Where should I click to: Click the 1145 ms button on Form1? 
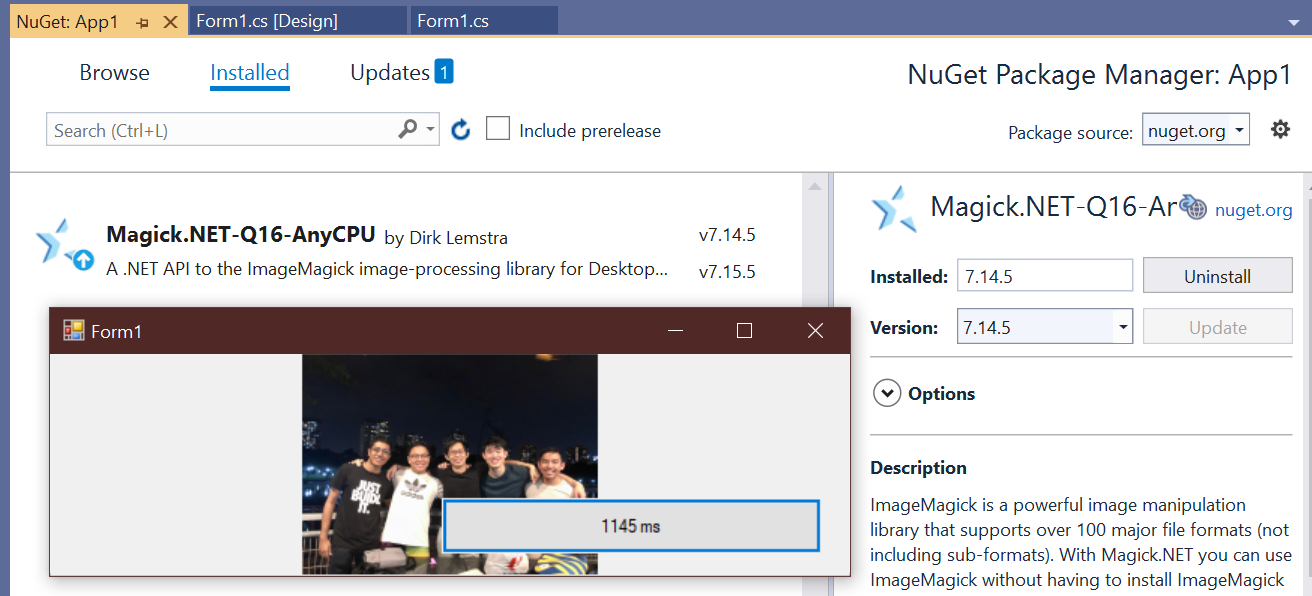point(630,525)
